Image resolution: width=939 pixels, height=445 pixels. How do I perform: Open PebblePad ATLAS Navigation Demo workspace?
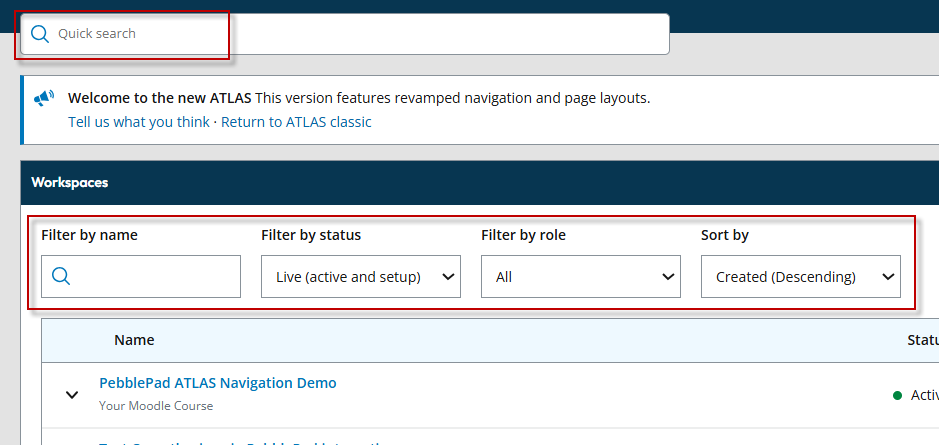[218, 383]
